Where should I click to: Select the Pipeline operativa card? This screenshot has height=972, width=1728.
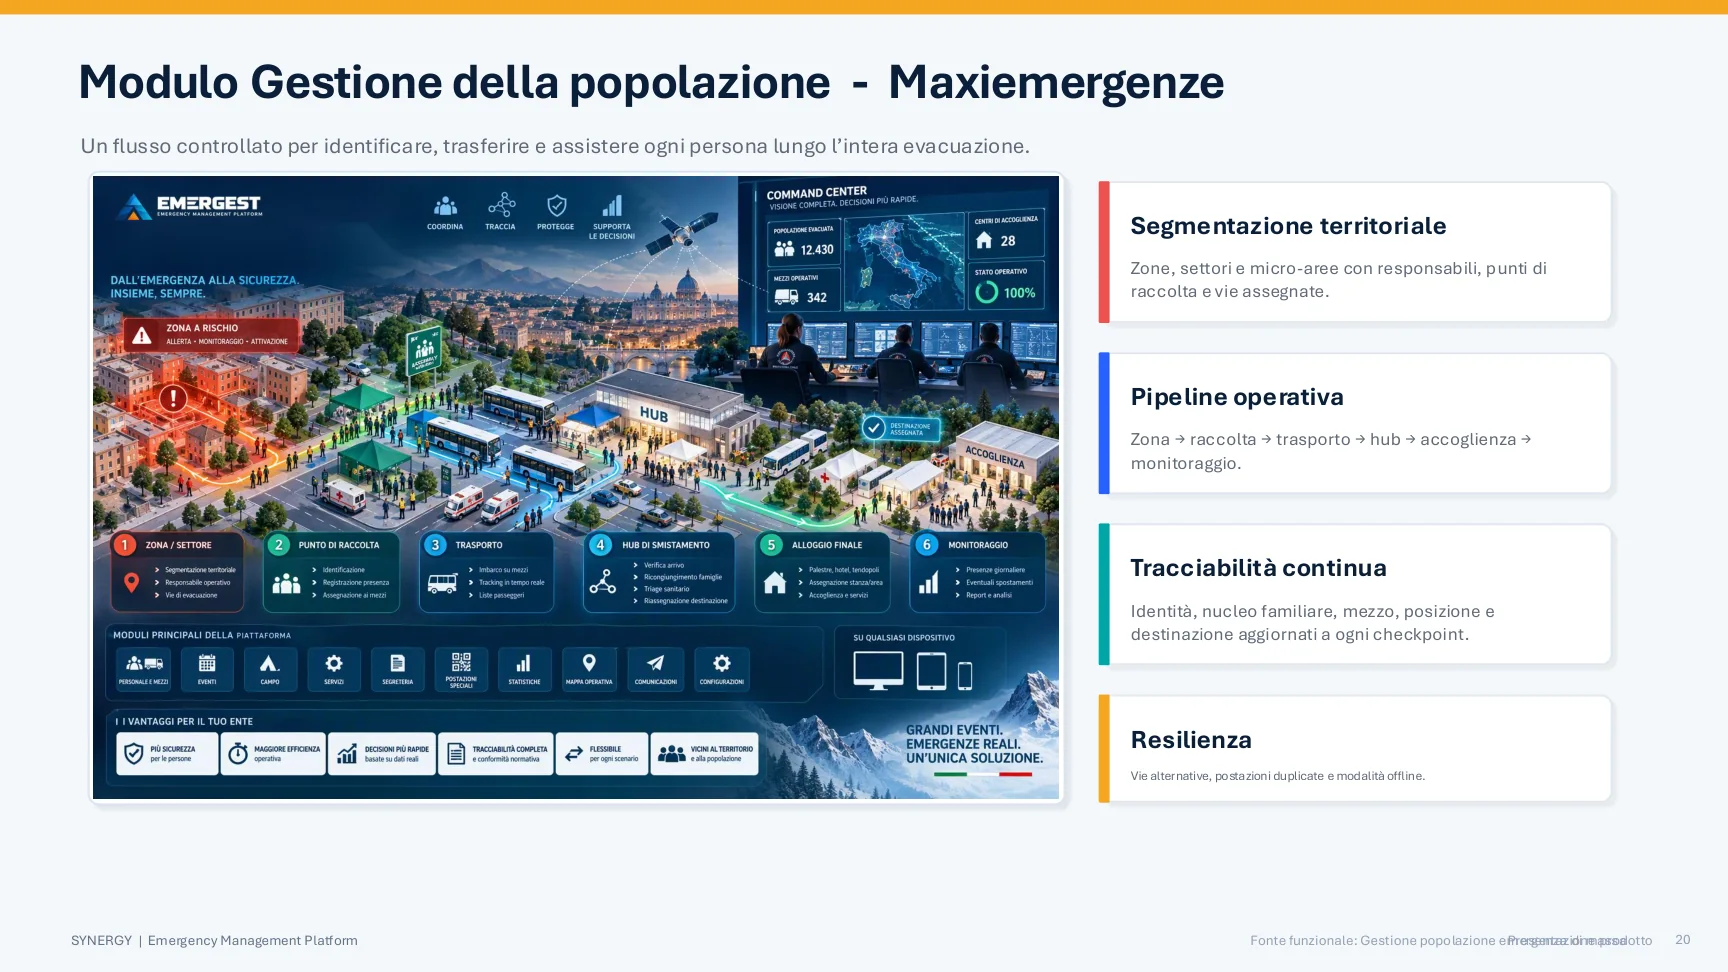(1355, 423)
